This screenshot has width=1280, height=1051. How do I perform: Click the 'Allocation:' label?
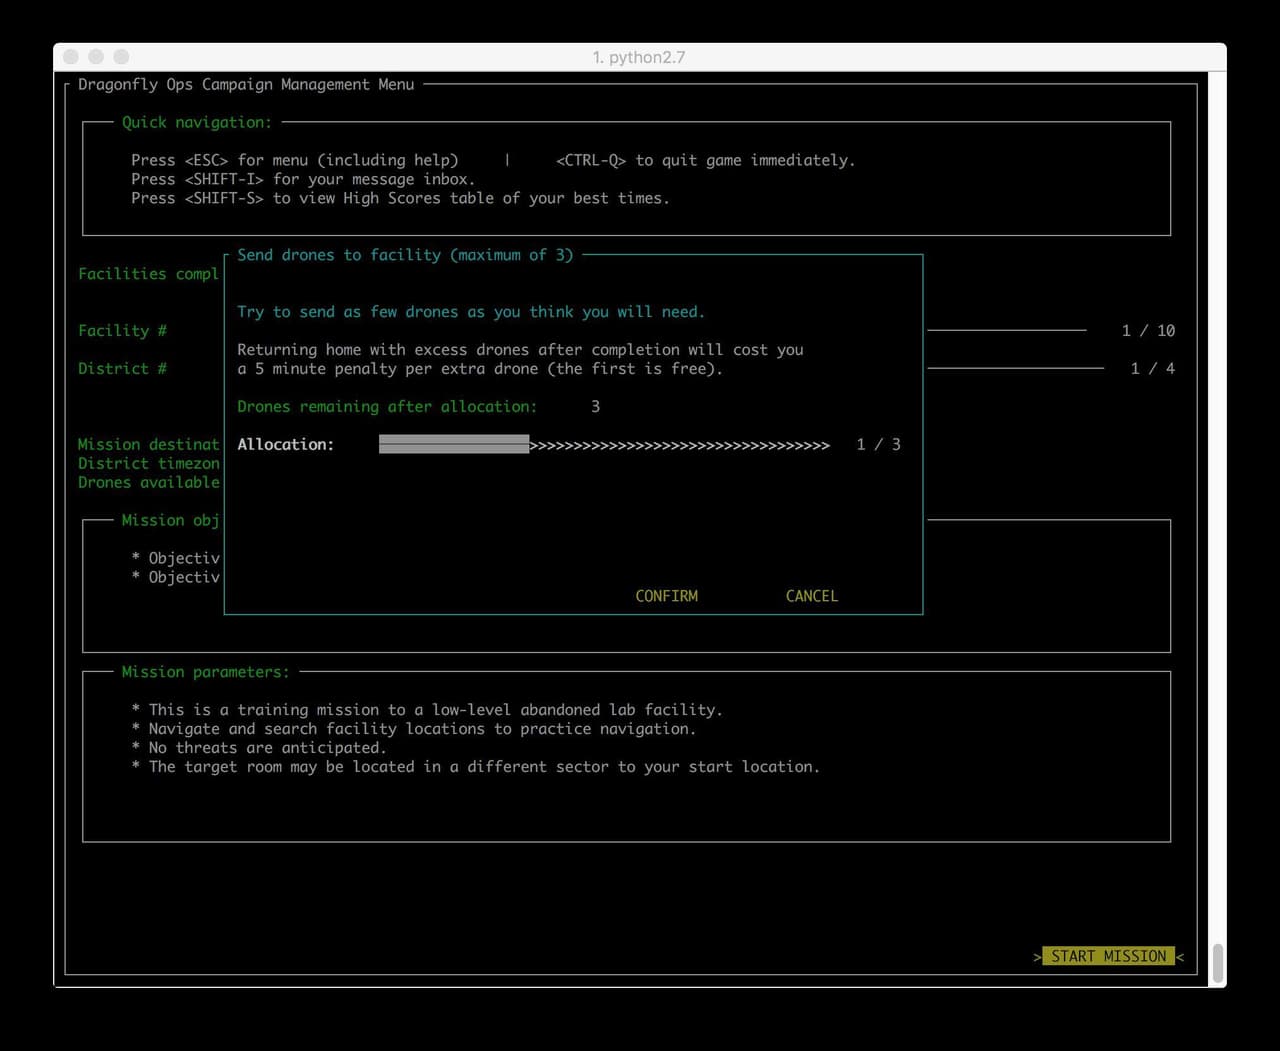point(285,445)
